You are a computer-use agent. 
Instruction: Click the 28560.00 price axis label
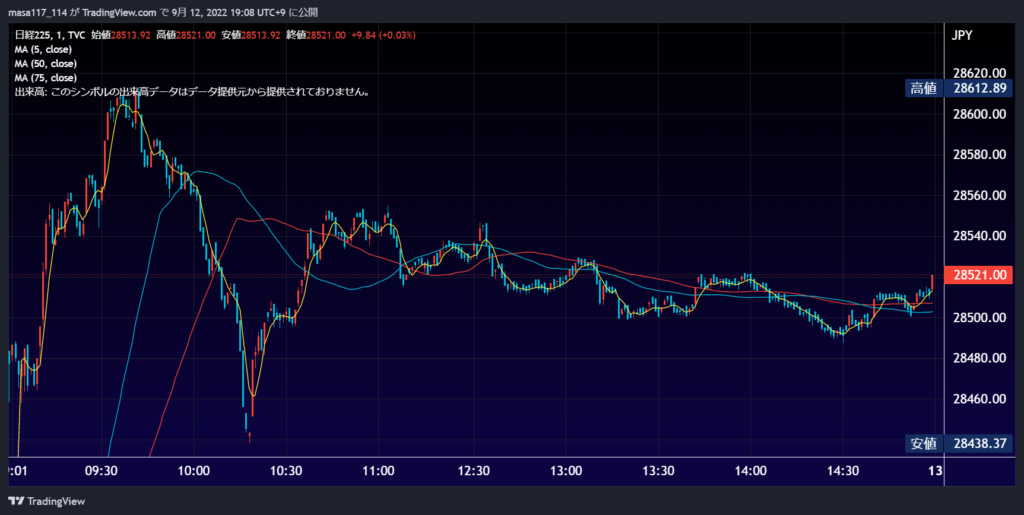(980, 195)
